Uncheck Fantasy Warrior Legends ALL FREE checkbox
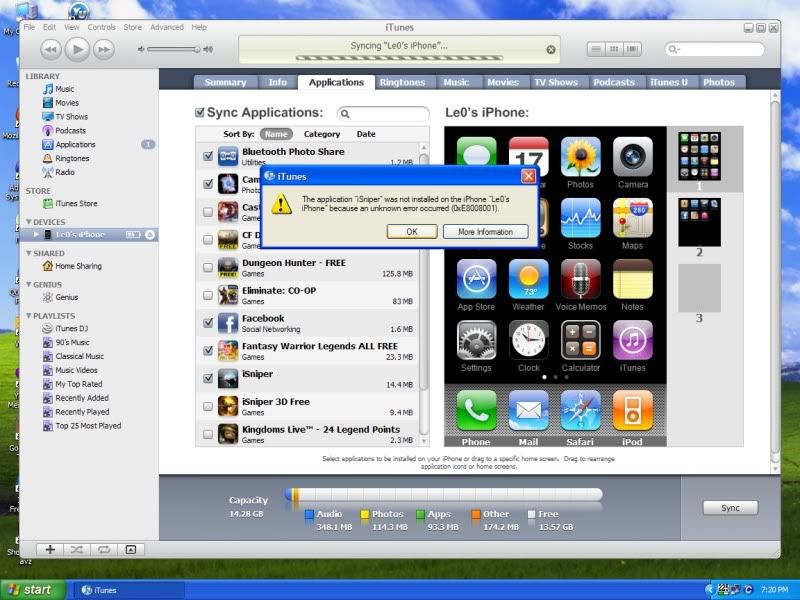The height and width of the screenshot is (600, 800). pos(208,351)
